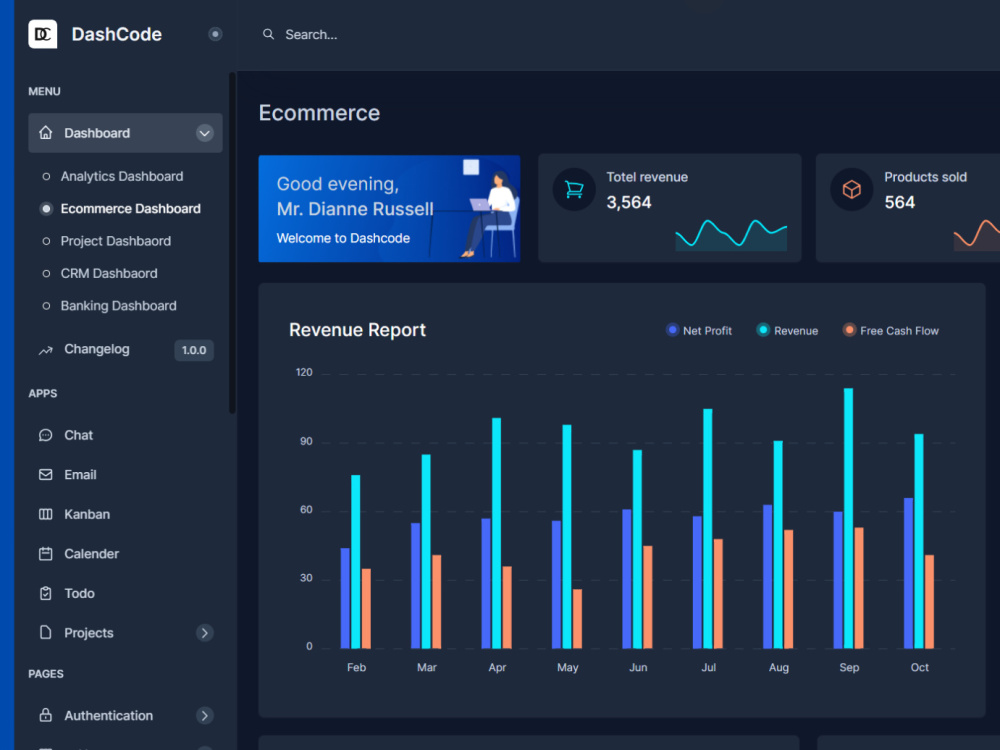The height and width of the screenshot is (750, 1000).
Task: Open CRM Dashbaord menu item
Action: click(x=109, y=274)
